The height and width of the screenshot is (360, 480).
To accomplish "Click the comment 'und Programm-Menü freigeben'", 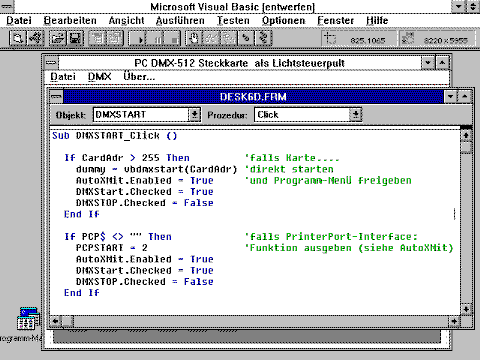I will 328,180.
